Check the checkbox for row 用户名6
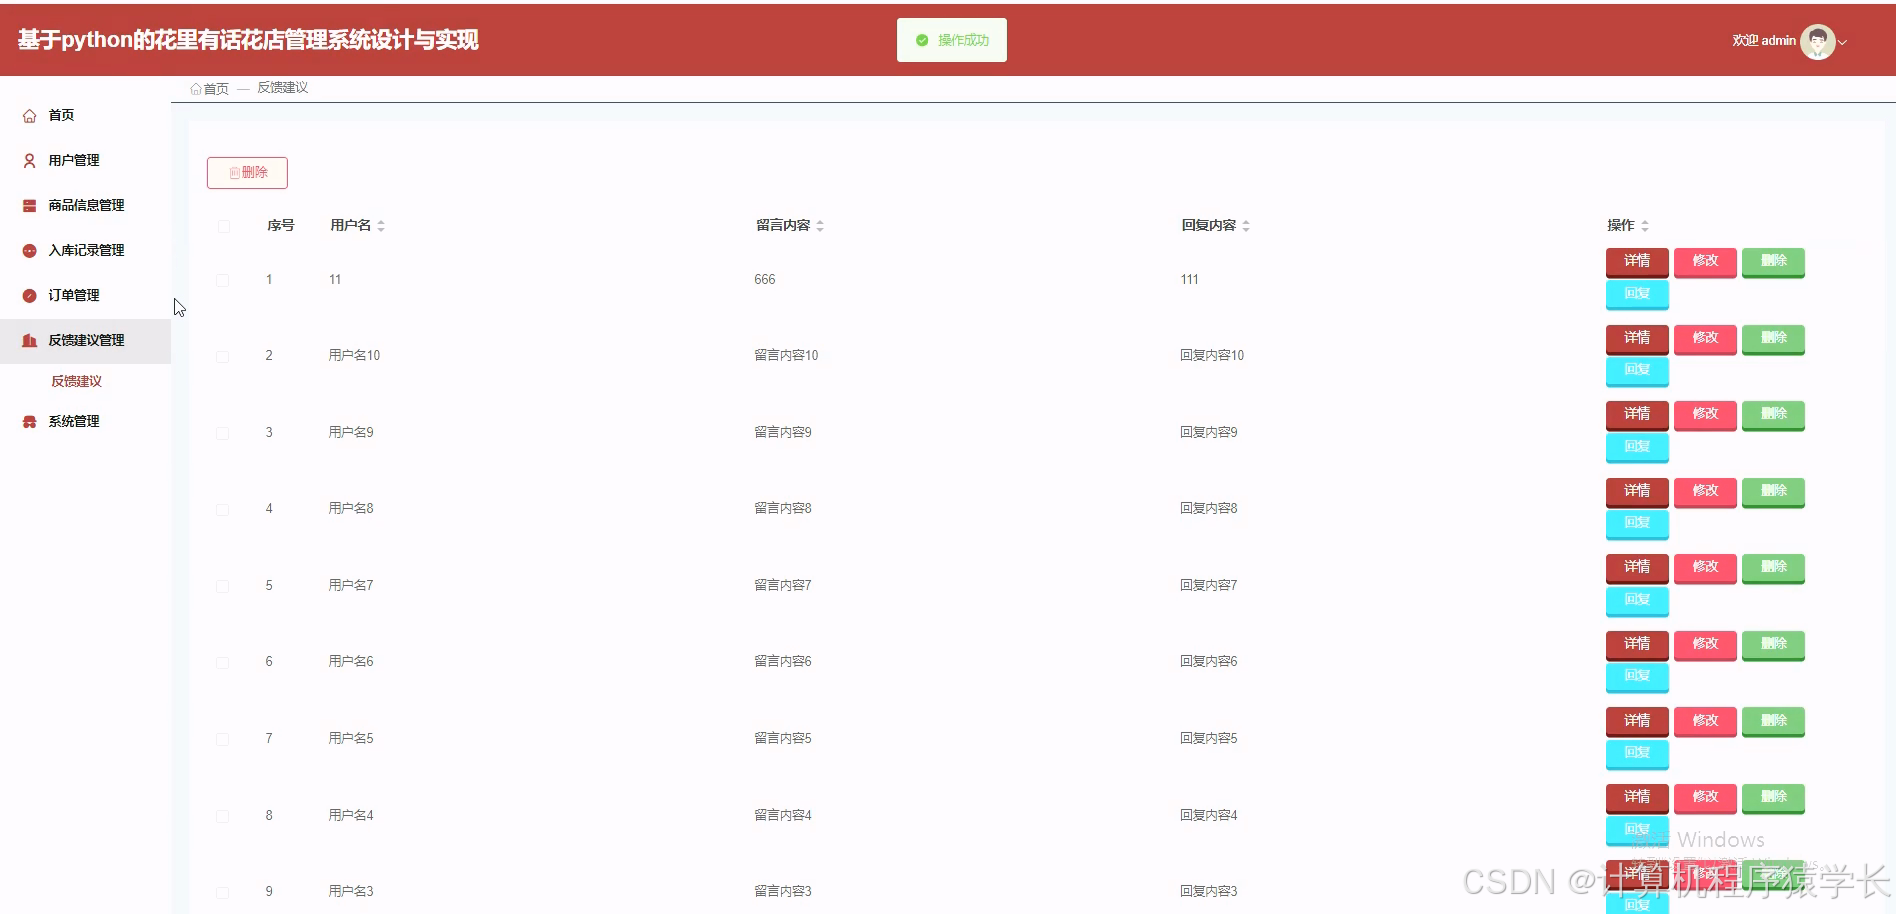This screenshot has height=914, width=1896. coord(223,662)
